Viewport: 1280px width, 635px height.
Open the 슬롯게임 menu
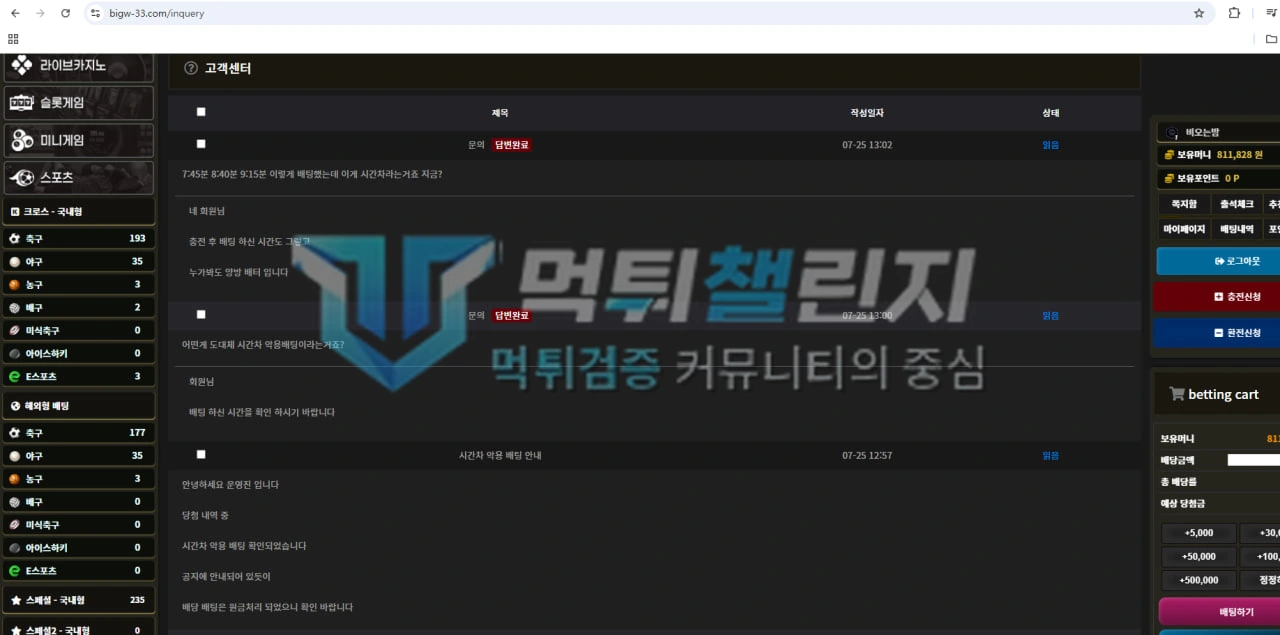tap(79, 102)
